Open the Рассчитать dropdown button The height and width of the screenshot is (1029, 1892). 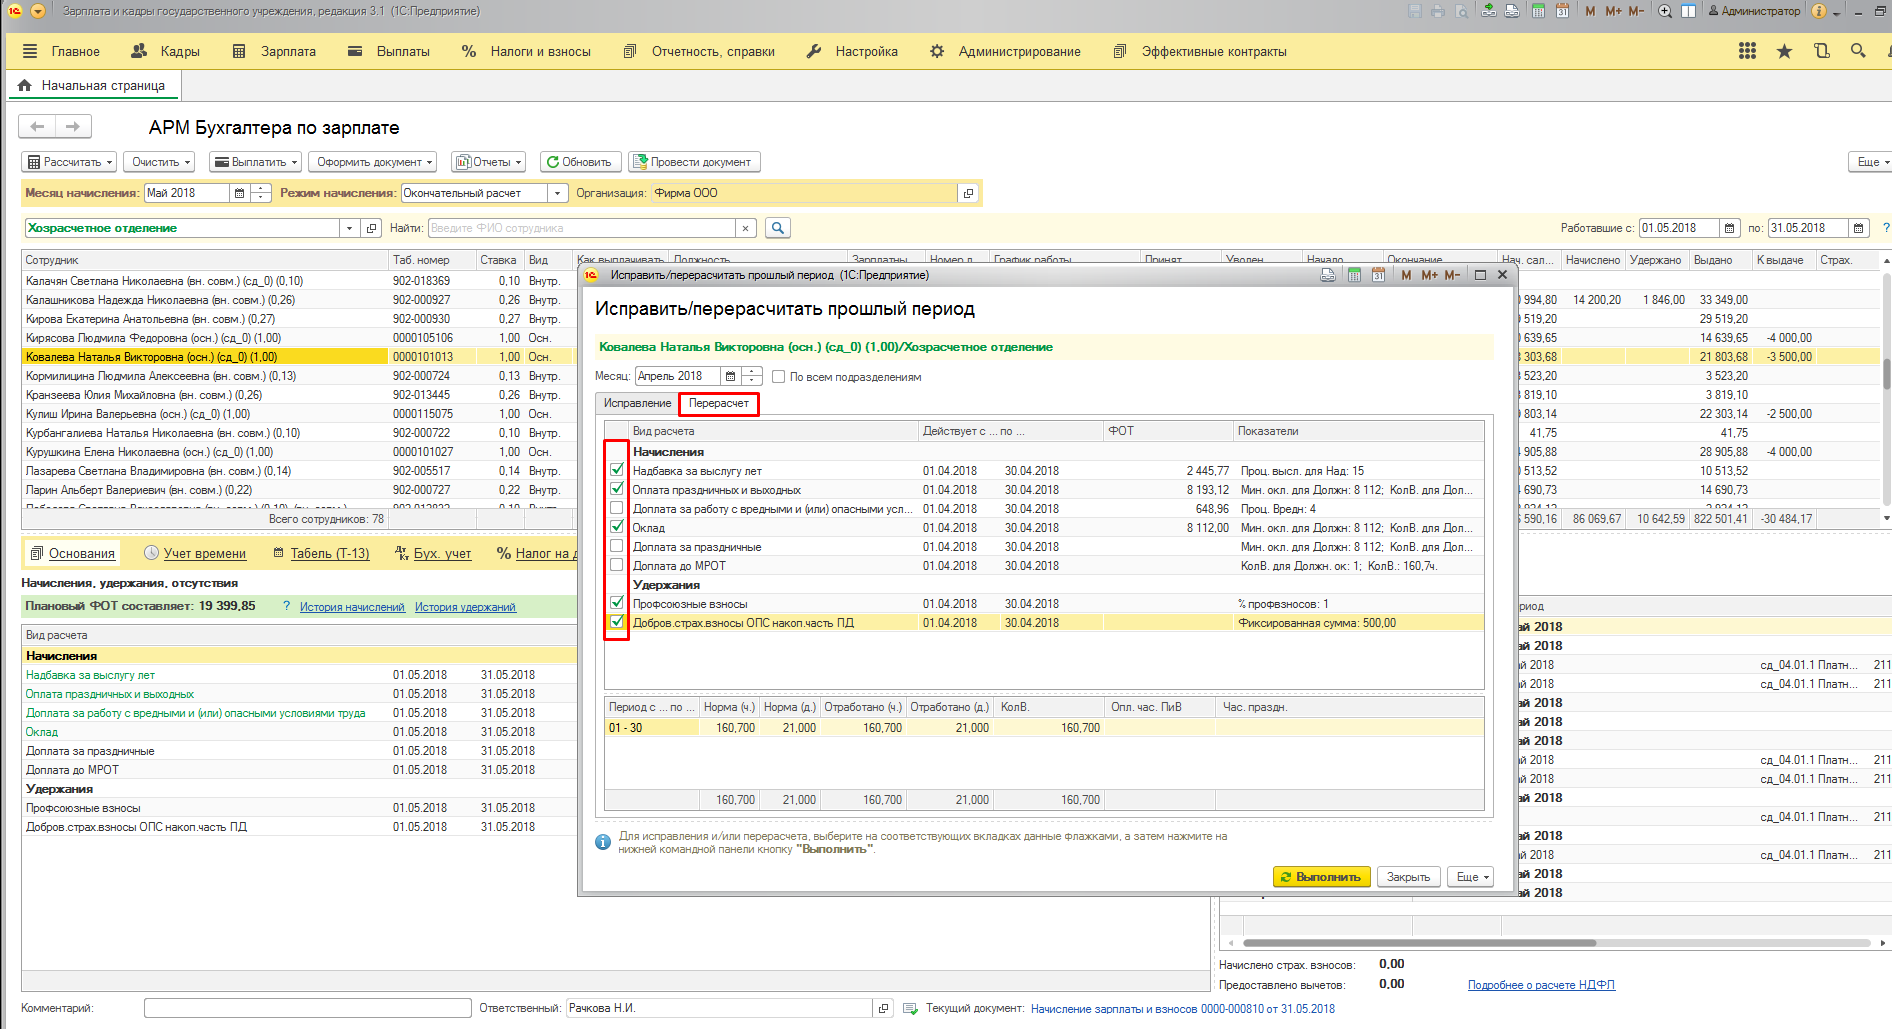point(69,162)
